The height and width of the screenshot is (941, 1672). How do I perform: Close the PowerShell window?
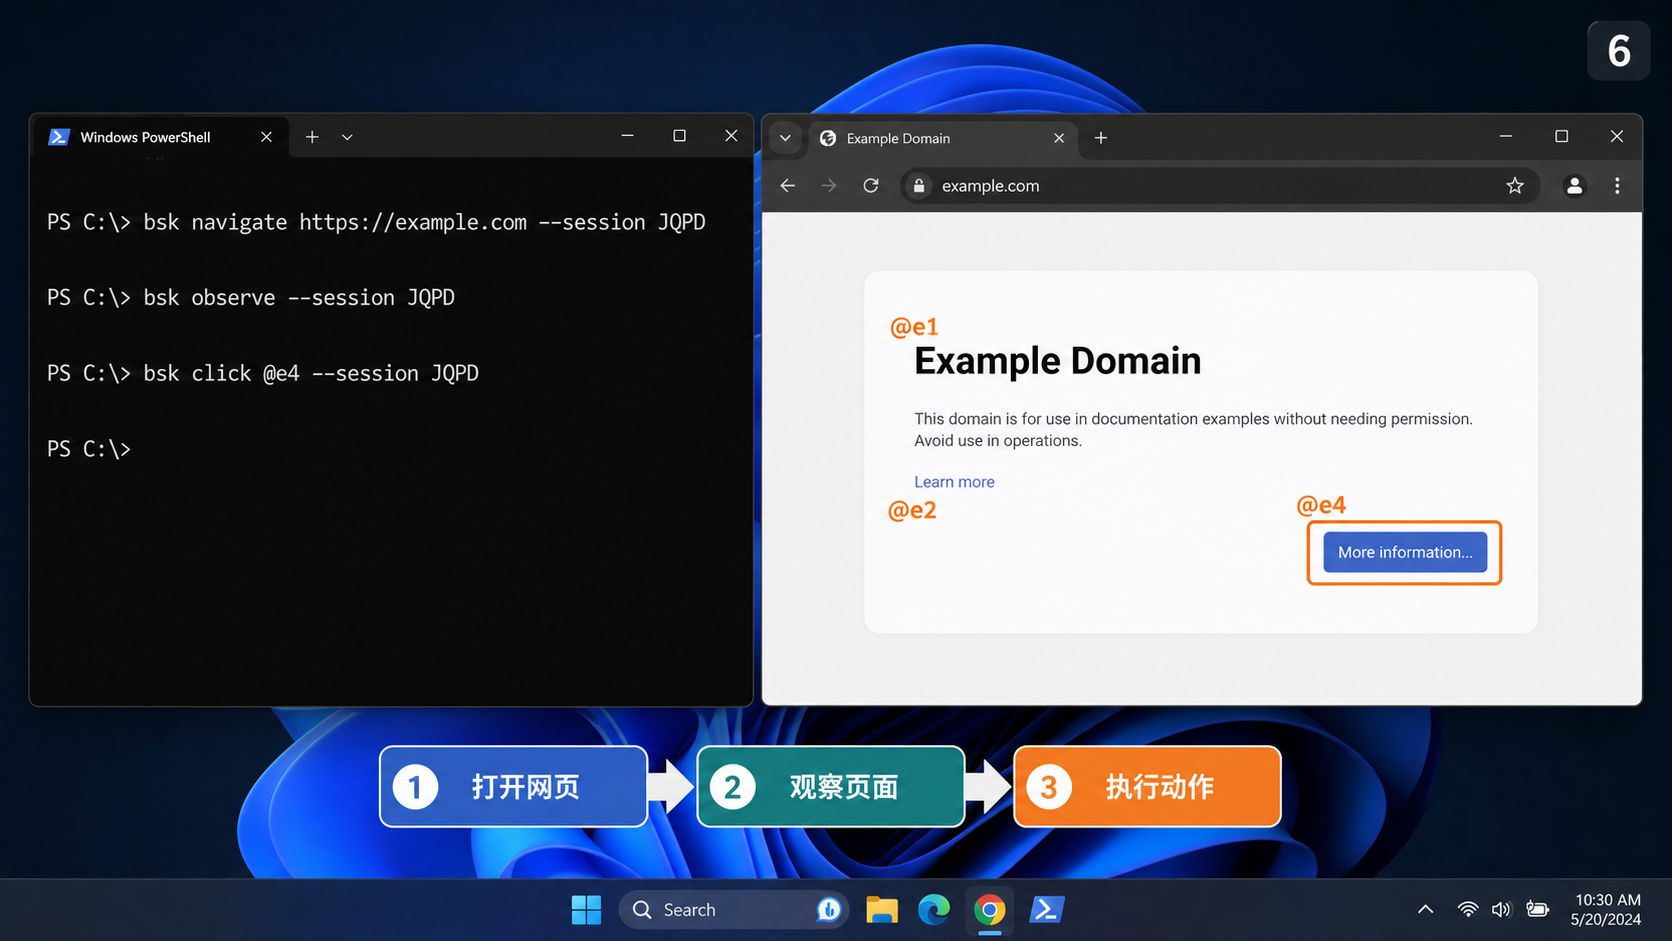point(731,136)
